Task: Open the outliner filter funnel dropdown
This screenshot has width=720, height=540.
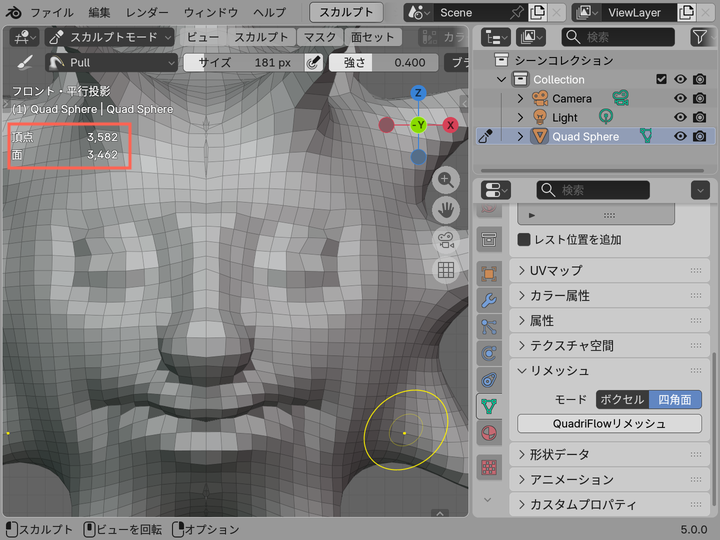Action: (703, 37)
